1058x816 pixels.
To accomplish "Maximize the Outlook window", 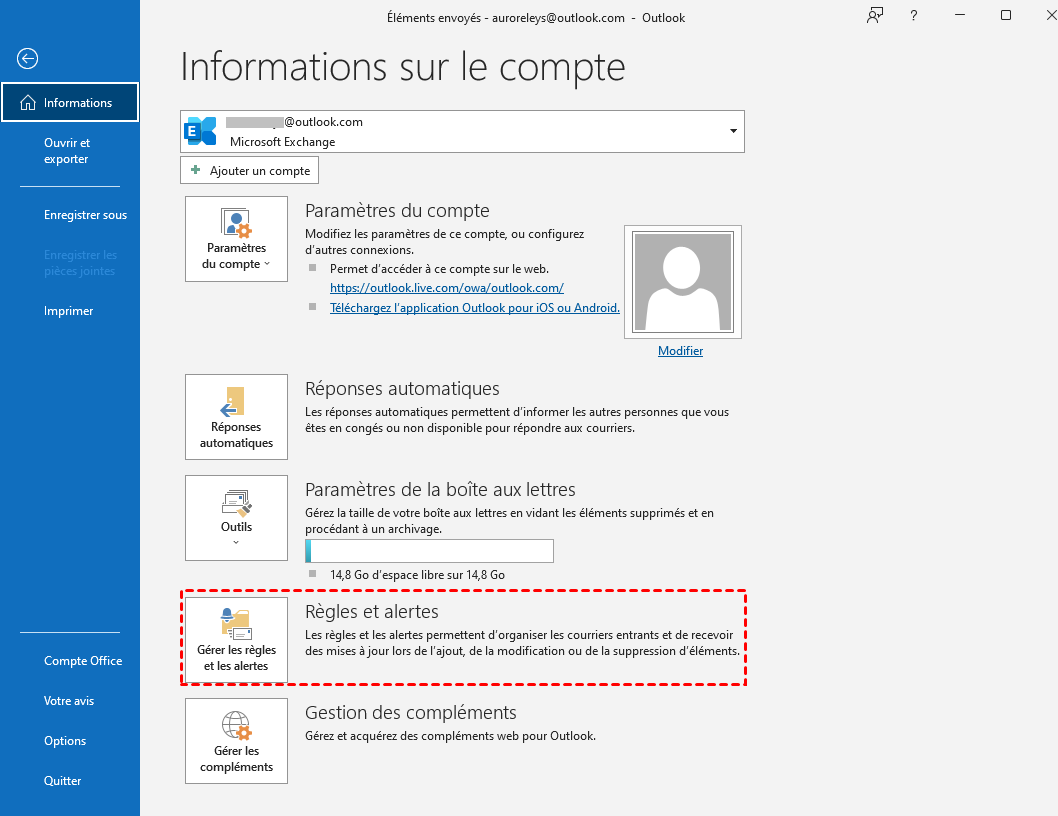I will point(1005,15).
